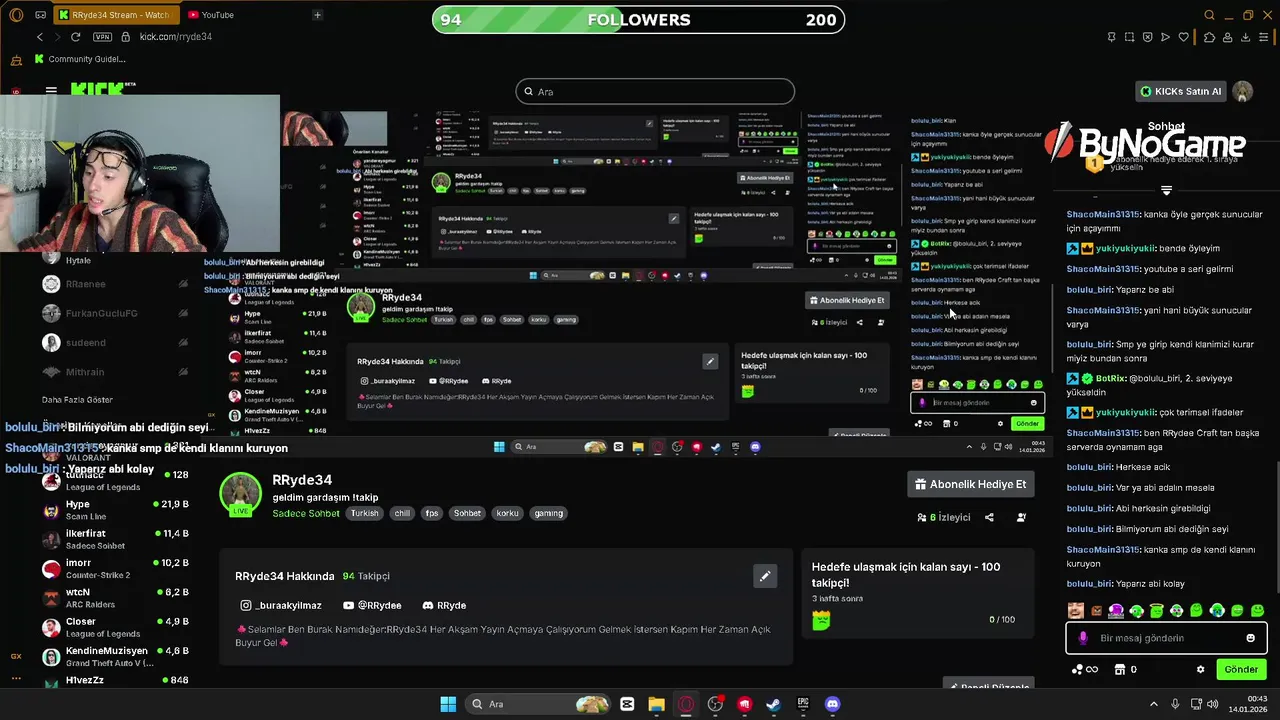Open the Opera GX main menu logo

[x=14, y=15]
